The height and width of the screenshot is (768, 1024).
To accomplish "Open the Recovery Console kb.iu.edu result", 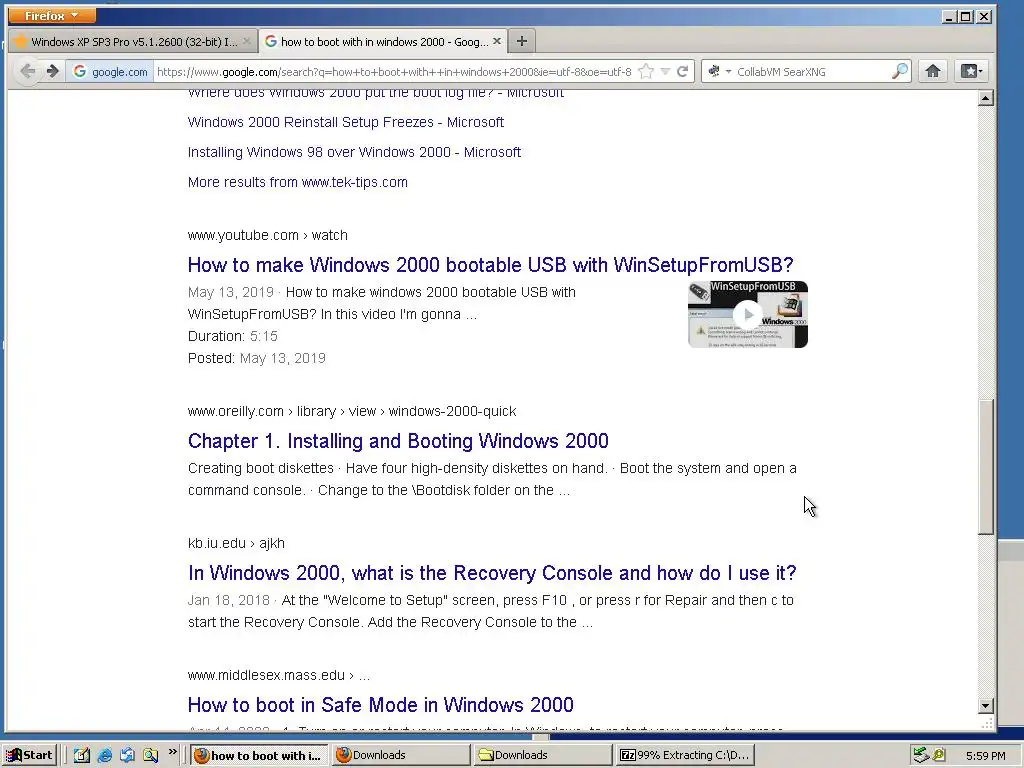I will pos(492,573).
